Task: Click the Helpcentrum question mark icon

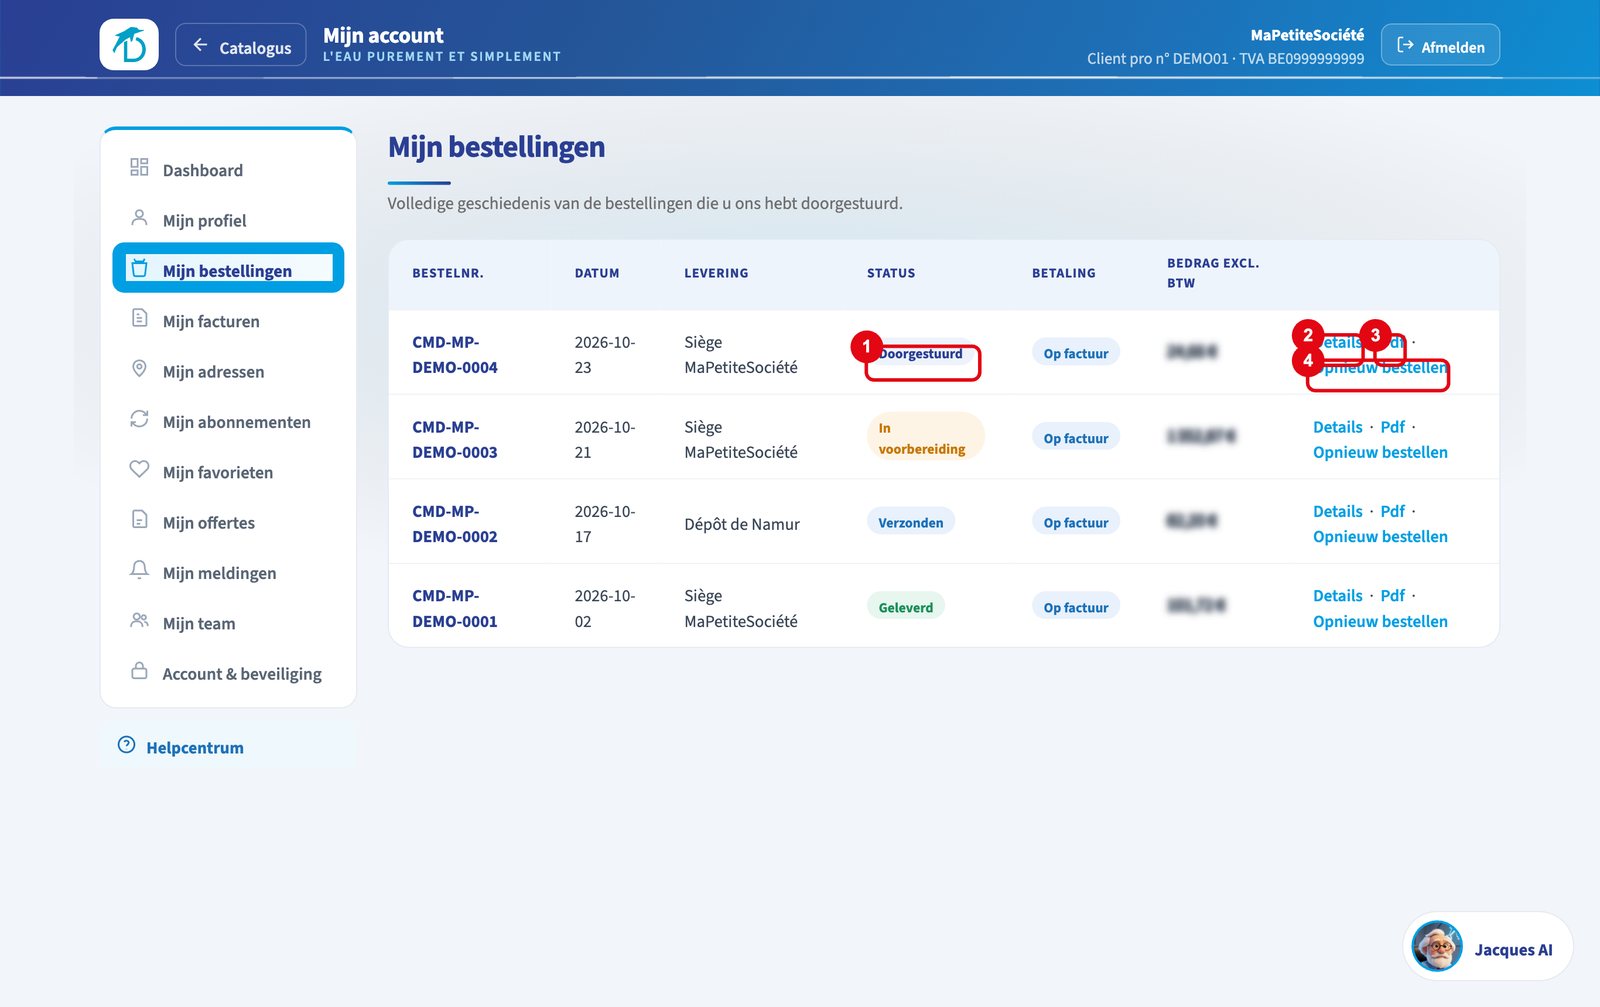Action: (x=126, y=745)
